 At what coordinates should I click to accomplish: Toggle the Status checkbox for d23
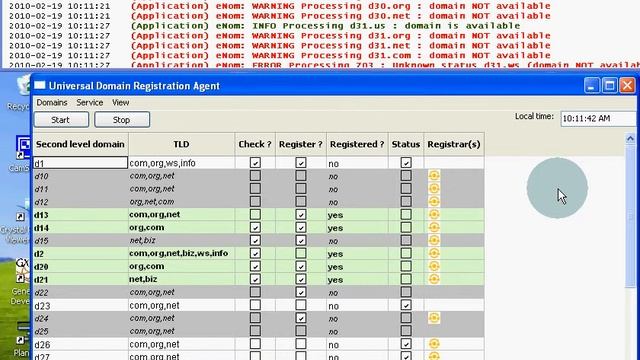[406, 305]
